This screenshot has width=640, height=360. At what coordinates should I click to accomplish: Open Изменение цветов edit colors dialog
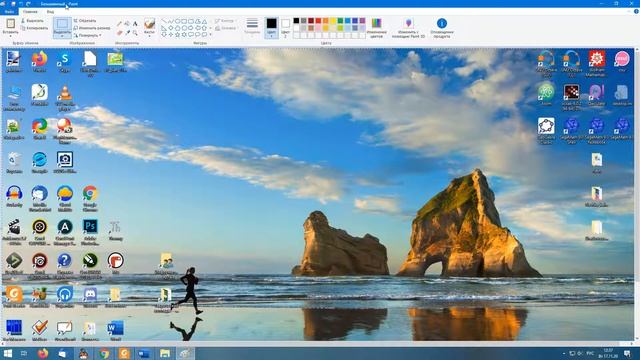(376, 27)
